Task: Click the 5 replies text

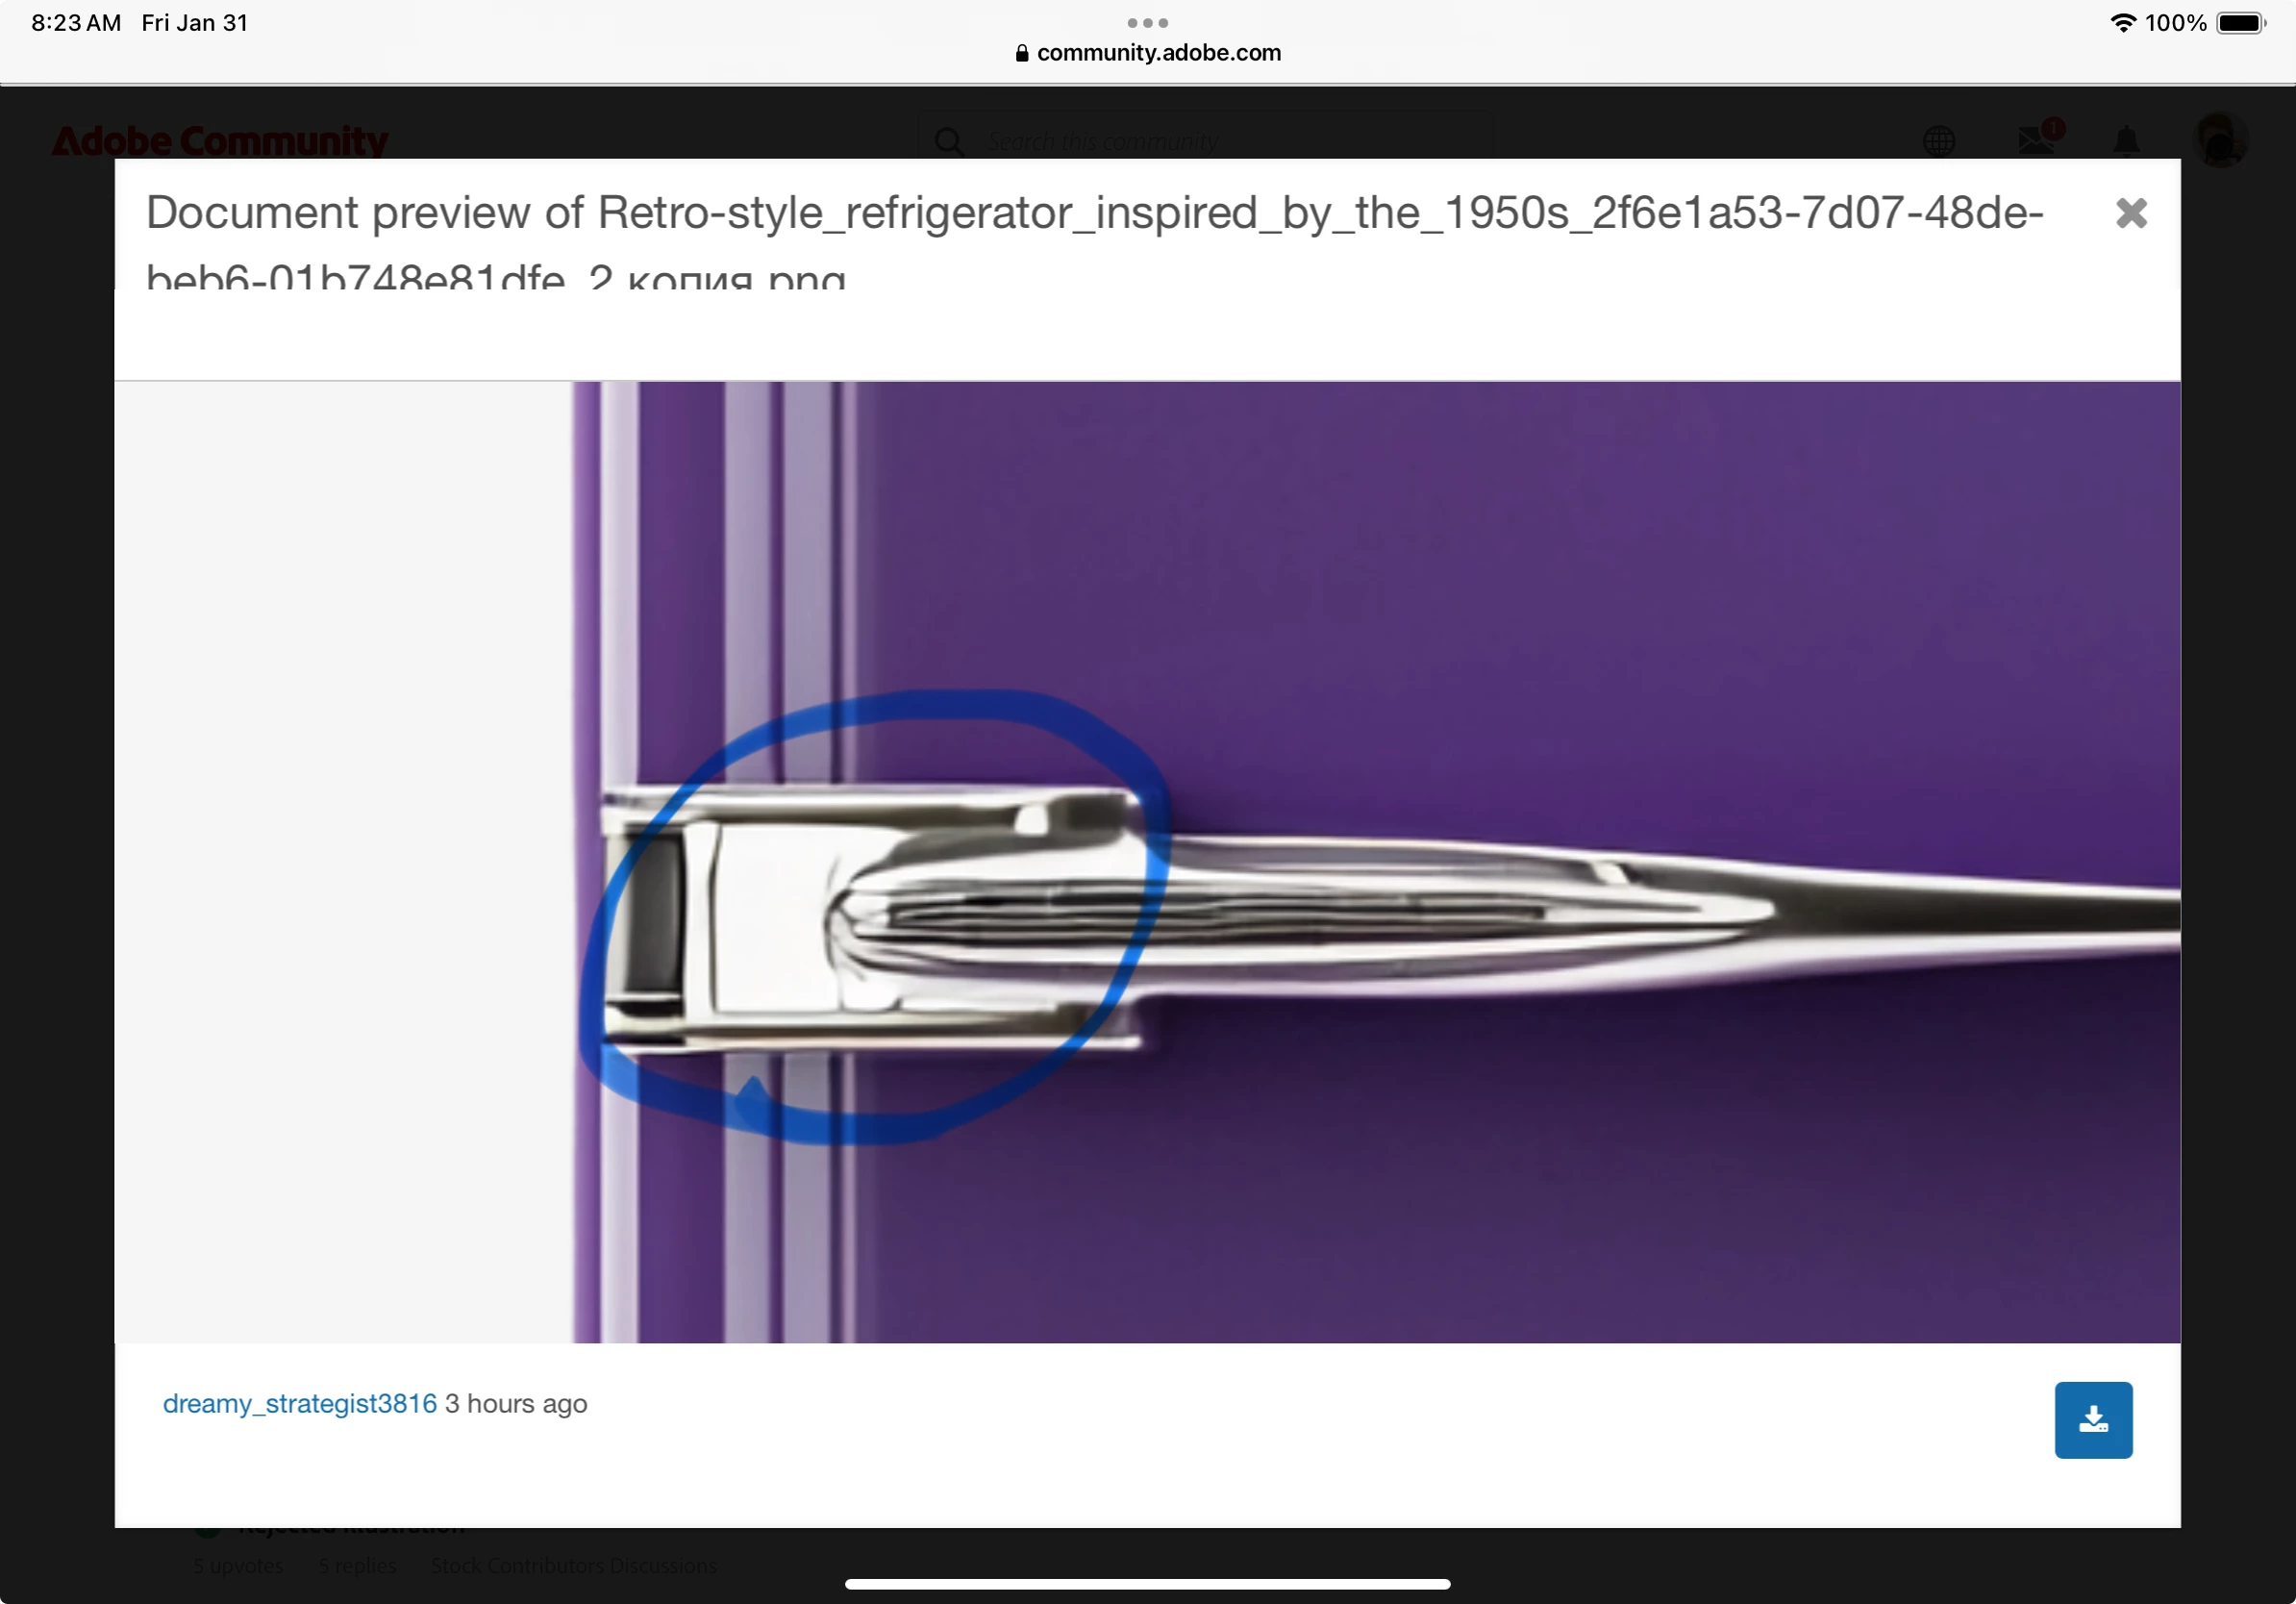Action: coord(357,1565)
